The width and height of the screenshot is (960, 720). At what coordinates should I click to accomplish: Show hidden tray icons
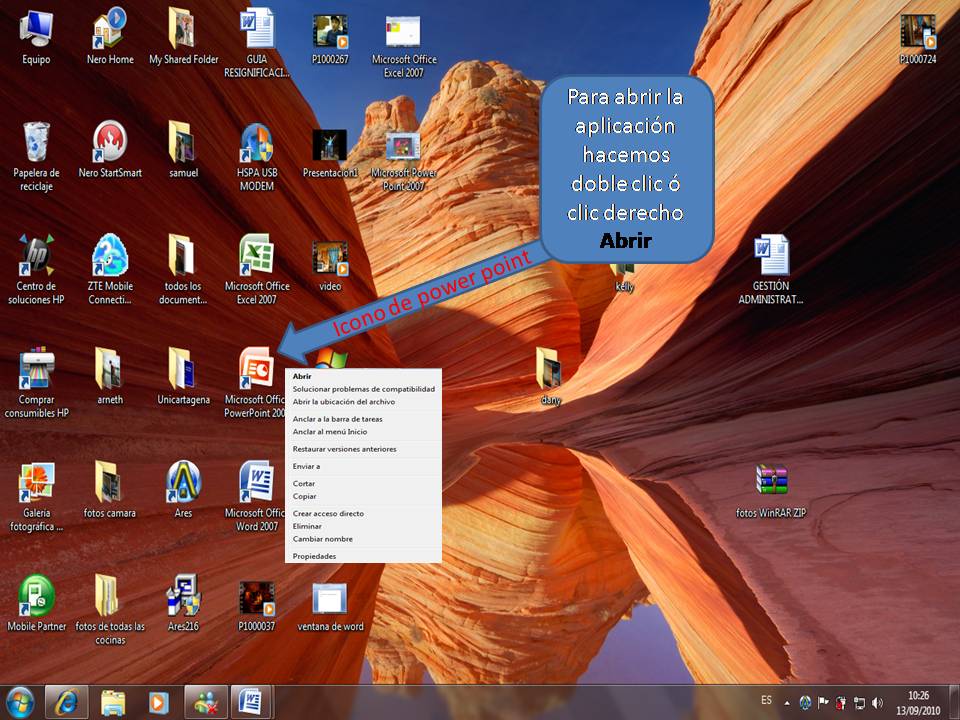point(789,703)
